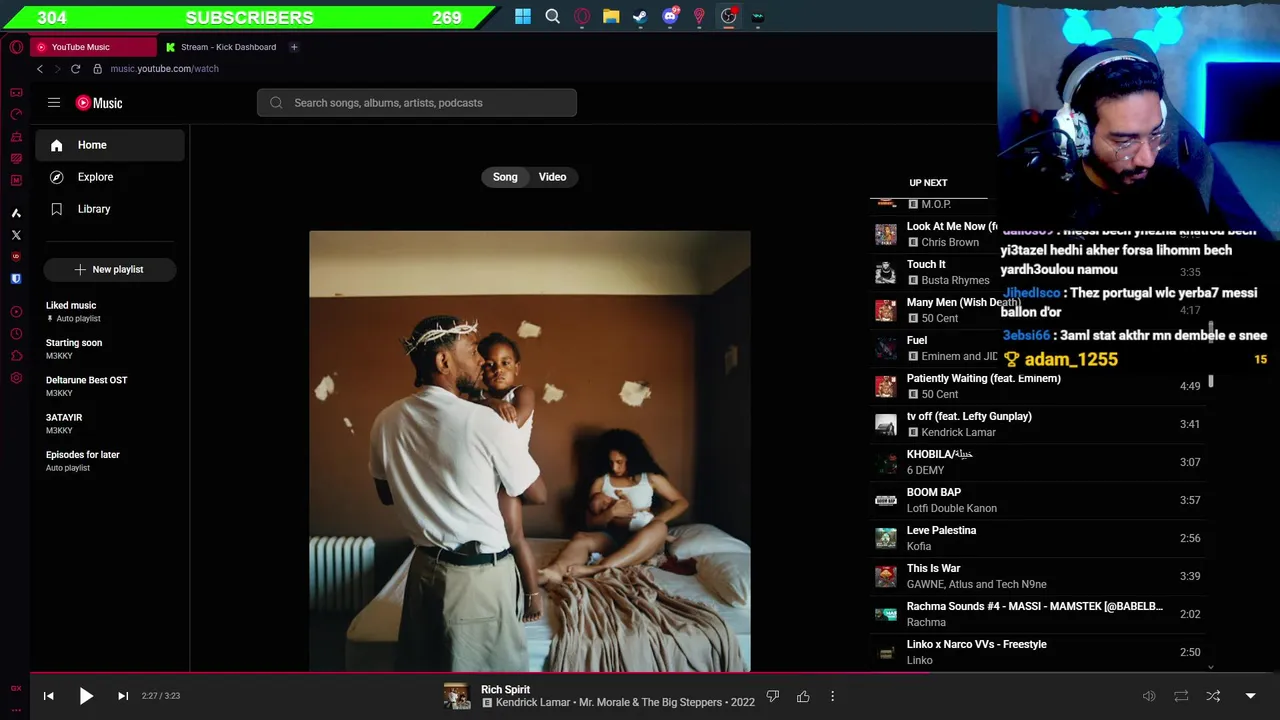Play tv off (feat. Lefty Gunplay) from queue
The image size is (1280, 720).
[x=1040, y=424]
